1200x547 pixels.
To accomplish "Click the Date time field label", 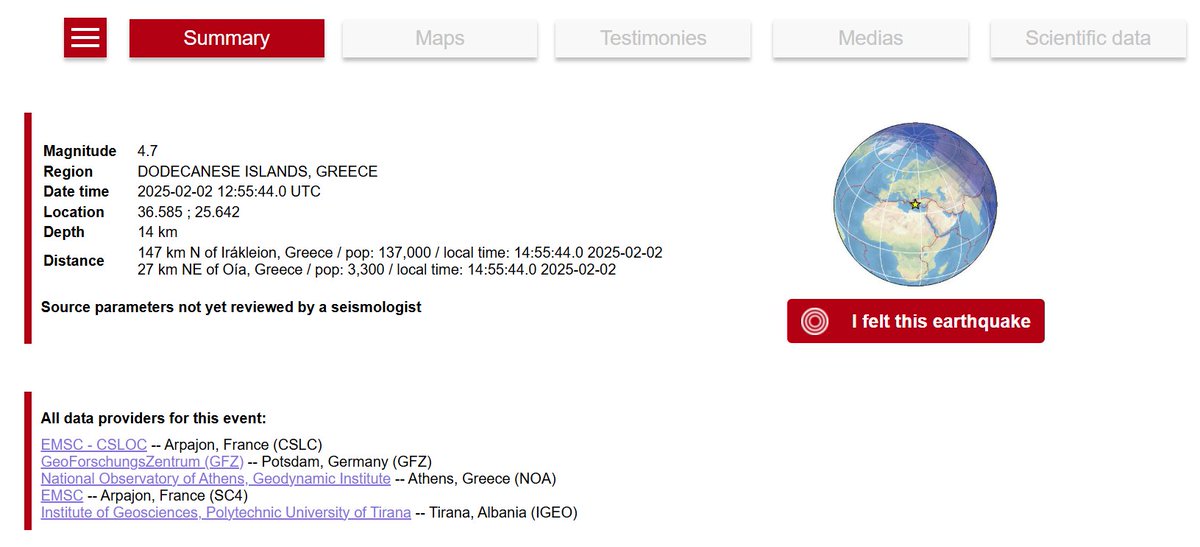I will (x=76, y=192).
